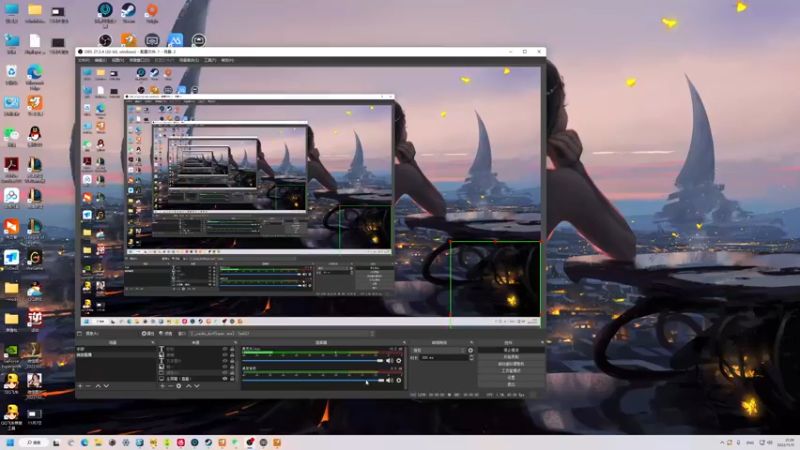The height and width of the screenshot is (450, 800).
Task: Open source Properties gear in source toolbar
Action: (147, 333)
